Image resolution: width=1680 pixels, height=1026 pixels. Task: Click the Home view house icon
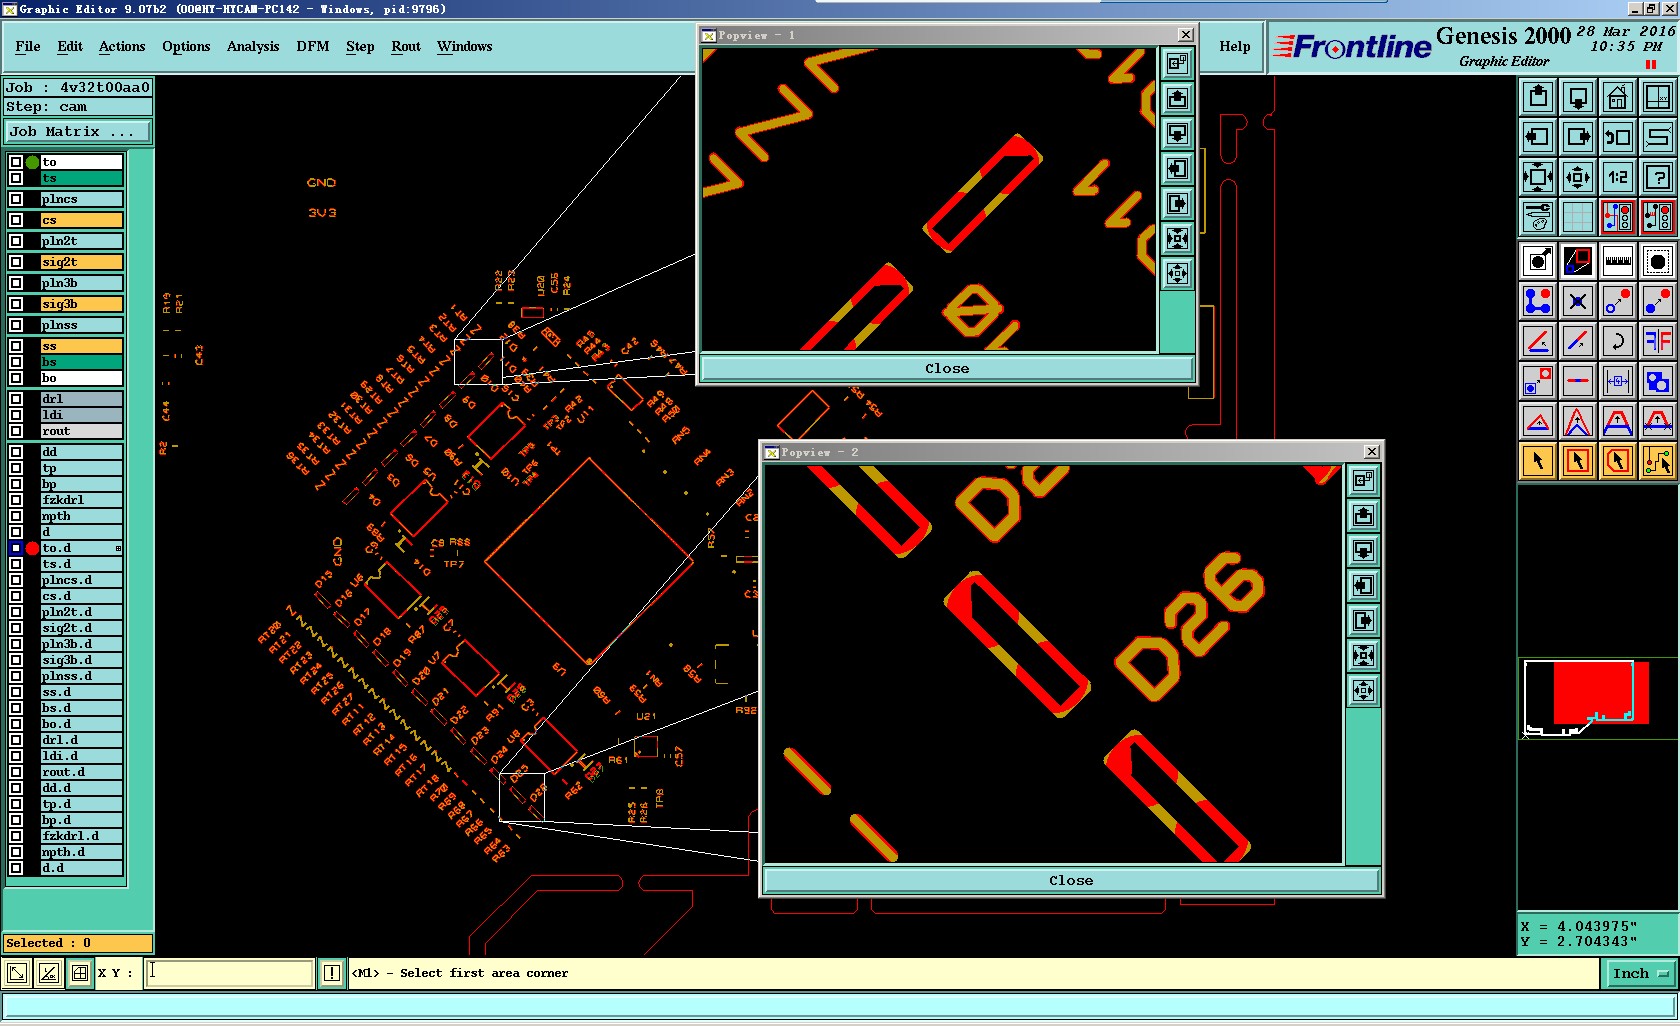pyautogui.click(x=1618, y=98)
